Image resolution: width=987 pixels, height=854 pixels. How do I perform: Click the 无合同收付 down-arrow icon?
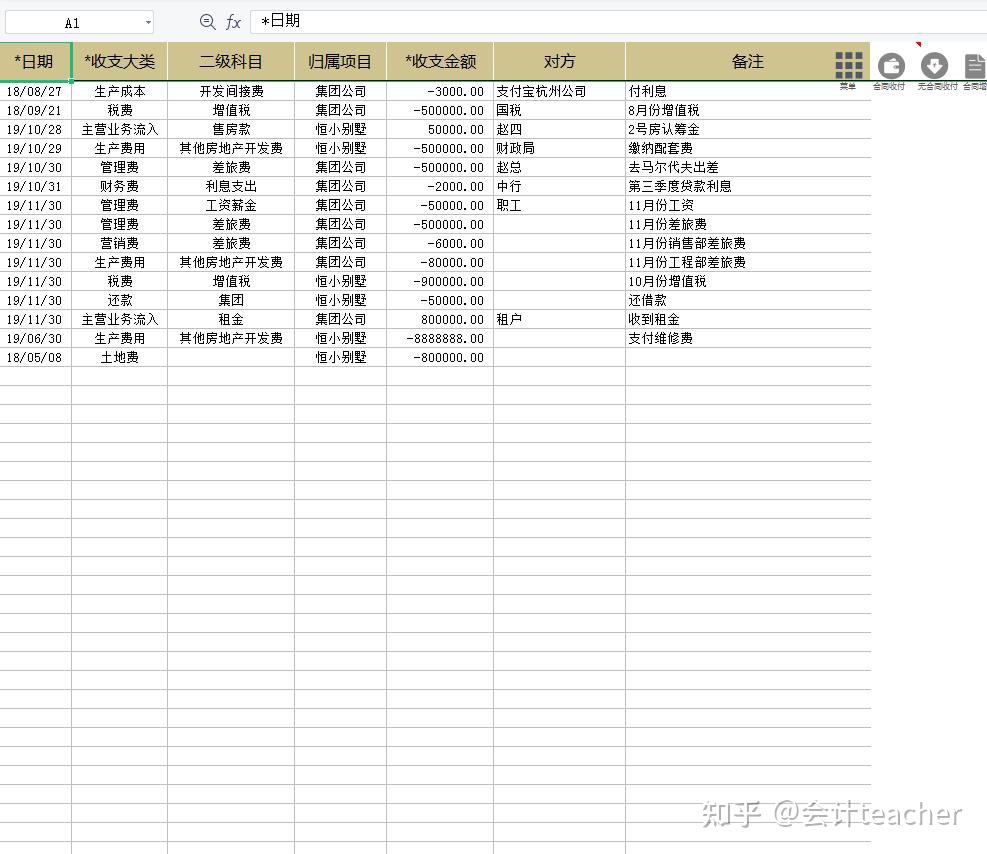pos(934,66)
